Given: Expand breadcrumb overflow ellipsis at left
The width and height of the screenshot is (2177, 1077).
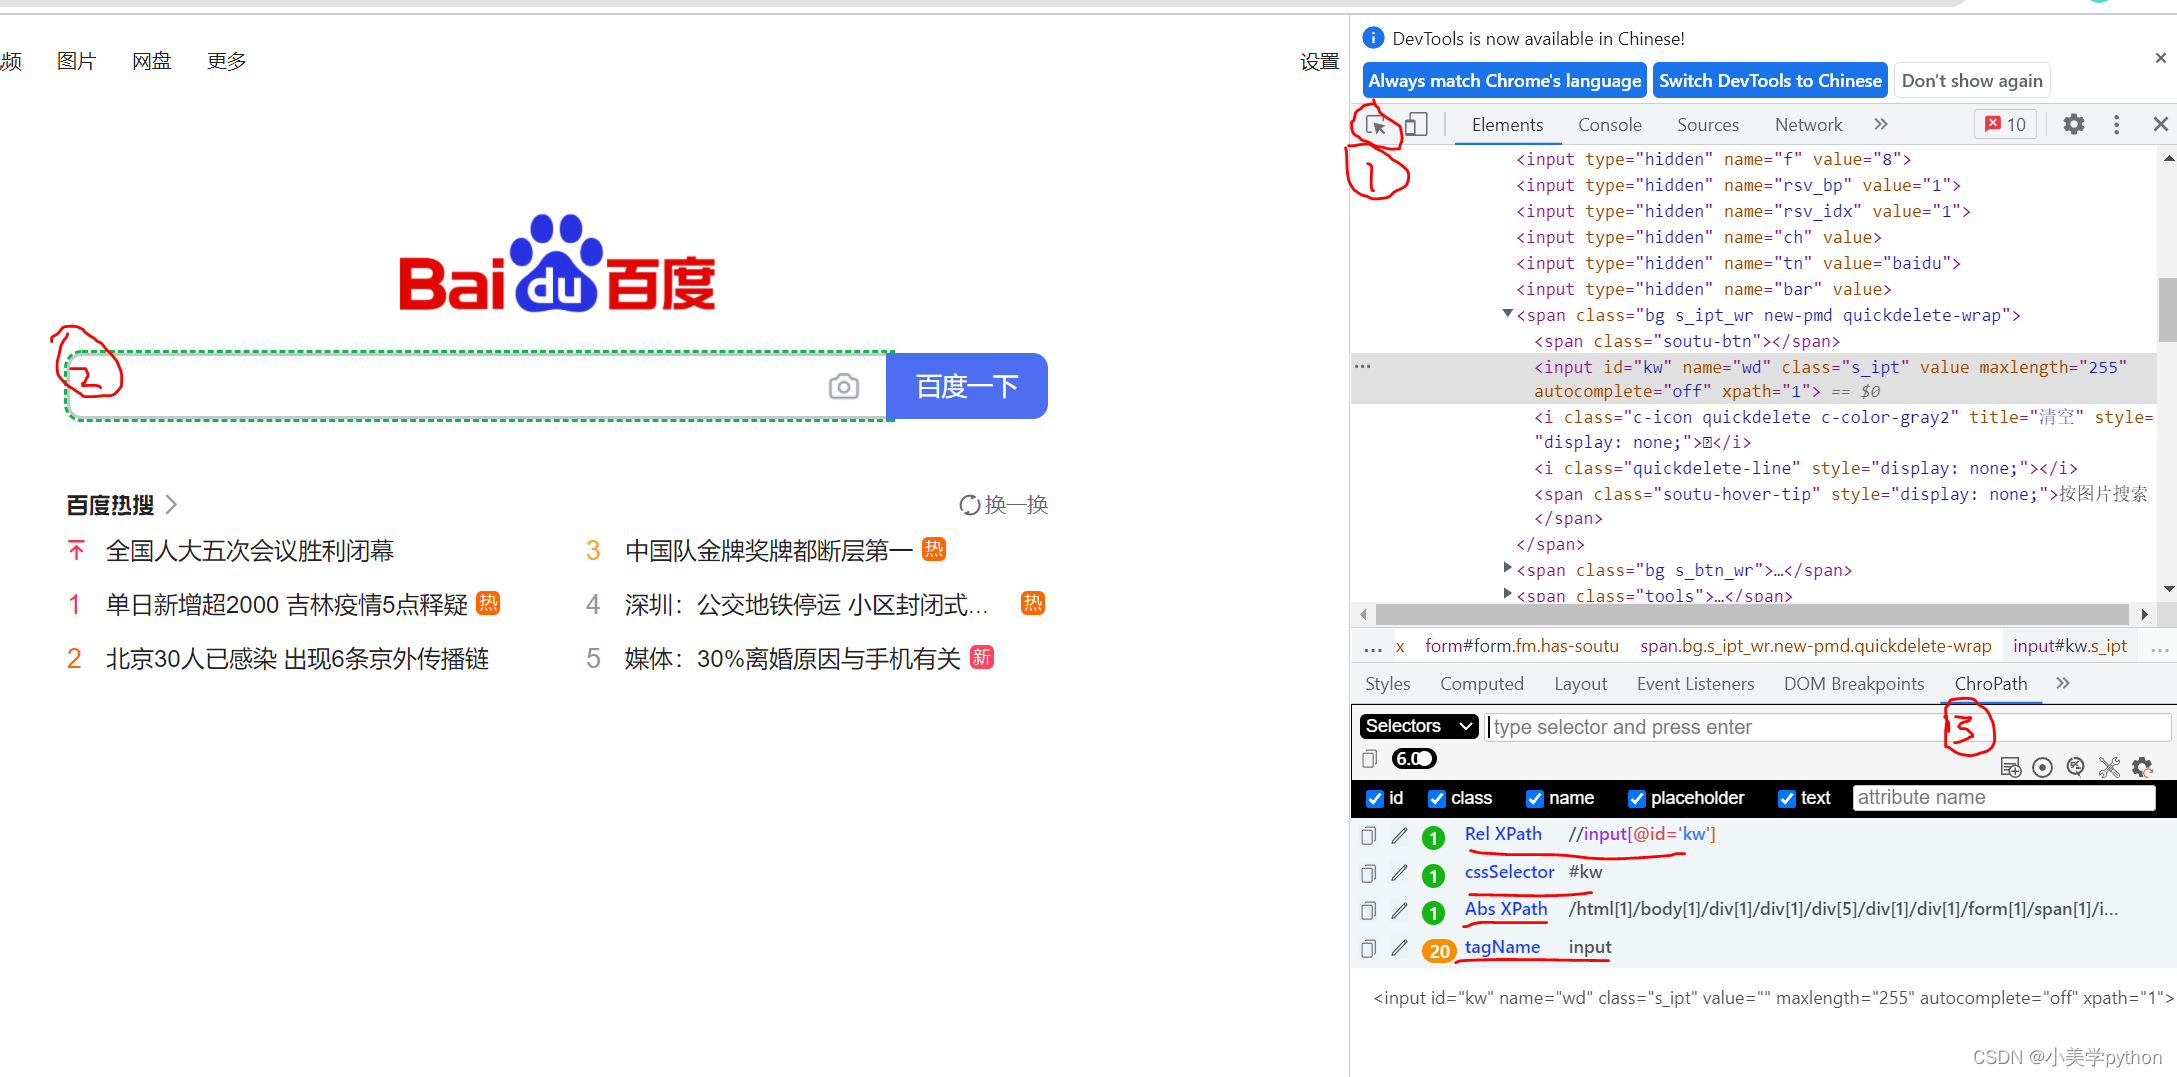Looking at the screenshot, I should click(x=1373, y=648).
